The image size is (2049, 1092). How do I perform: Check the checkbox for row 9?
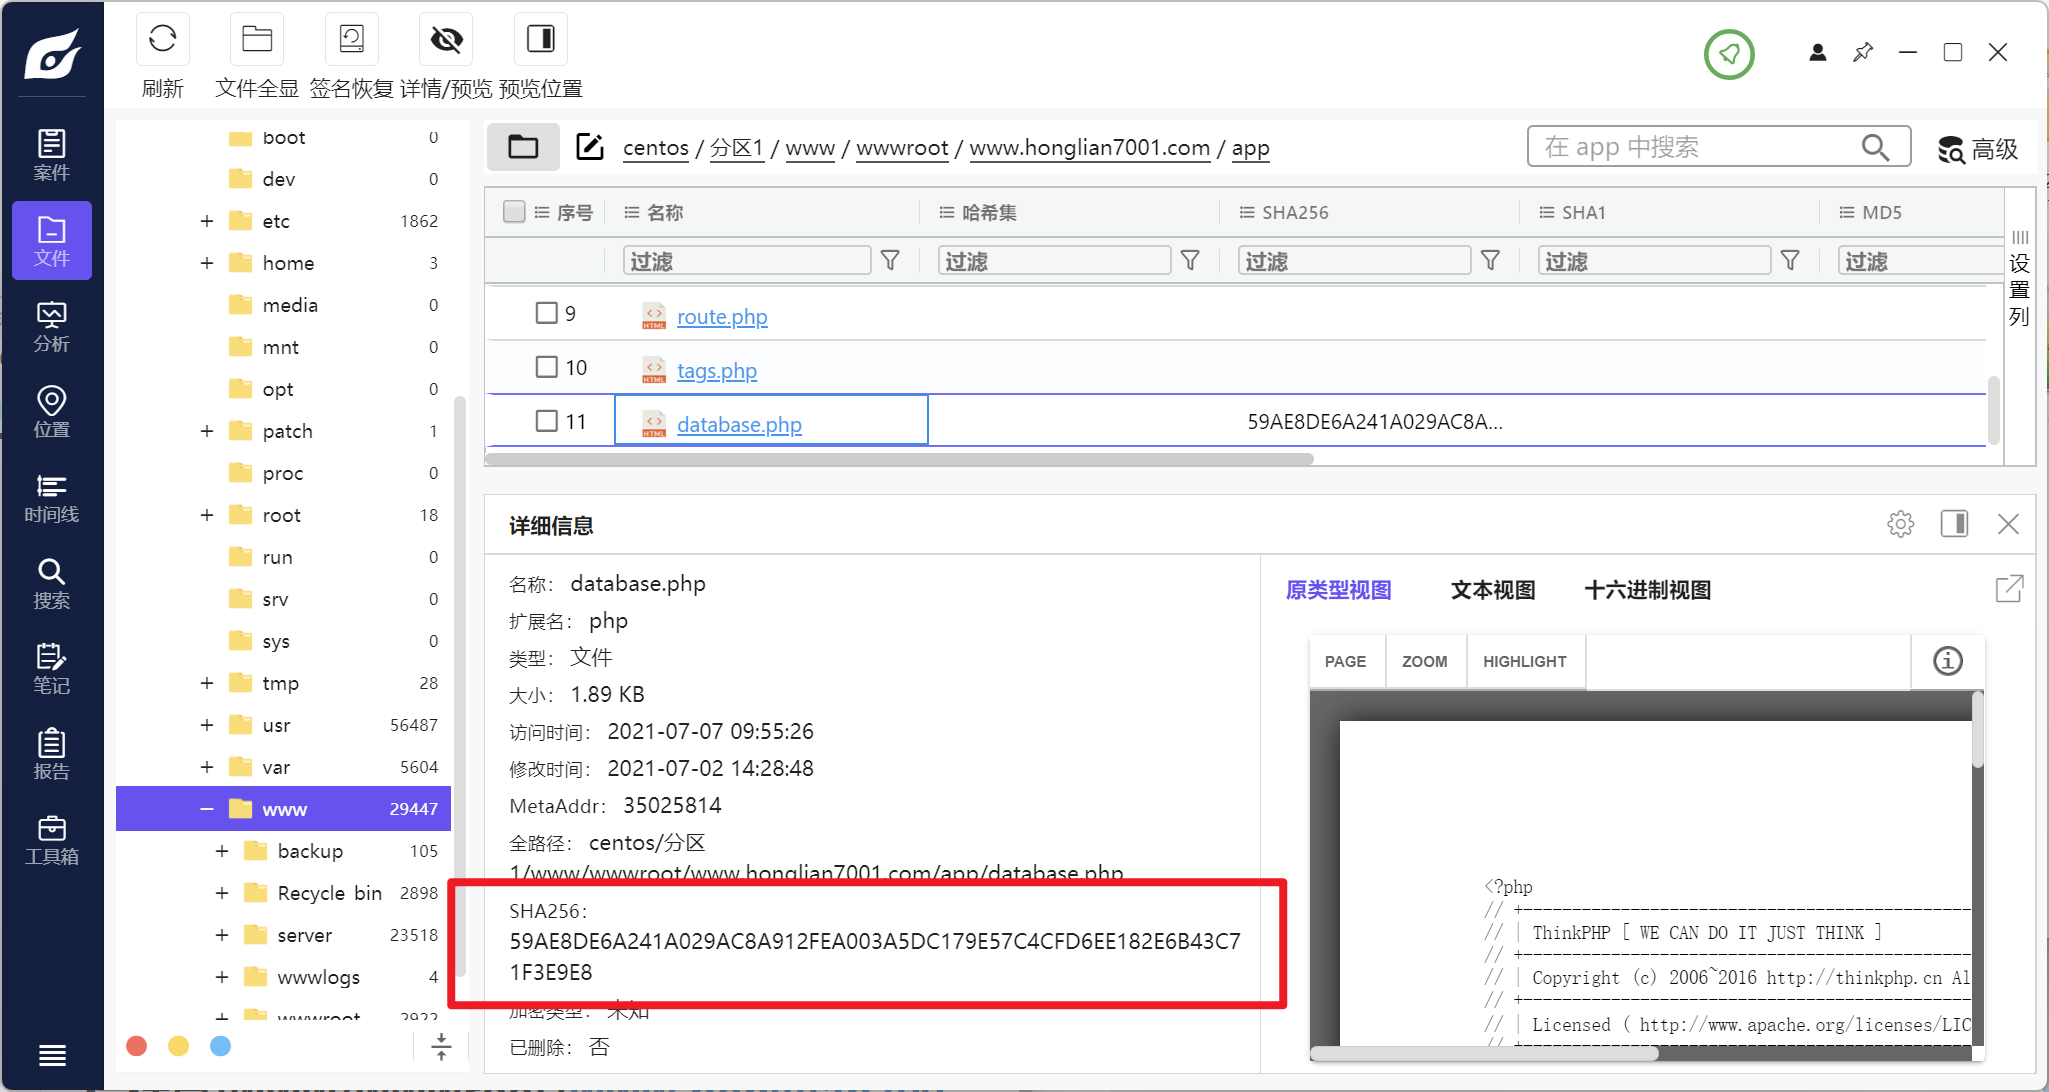click(546, 313)
